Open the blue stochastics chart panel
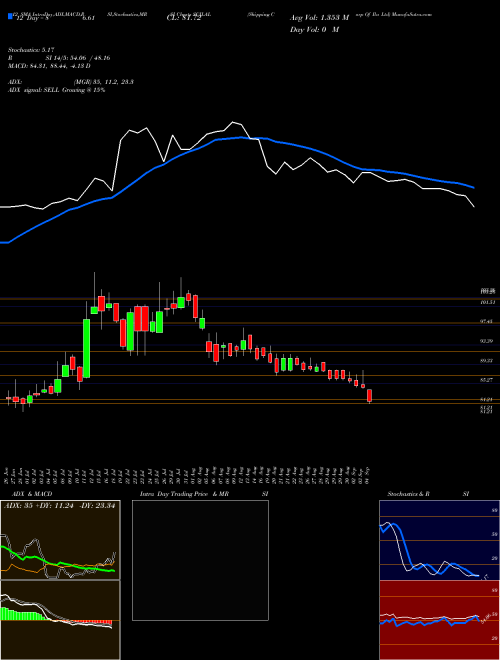Viewport: 500px width, 660px height. click(x=439, y=540)
